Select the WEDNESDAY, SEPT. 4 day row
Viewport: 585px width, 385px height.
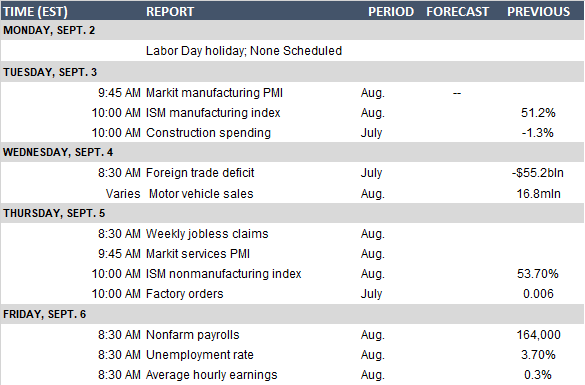coord(292,152)
